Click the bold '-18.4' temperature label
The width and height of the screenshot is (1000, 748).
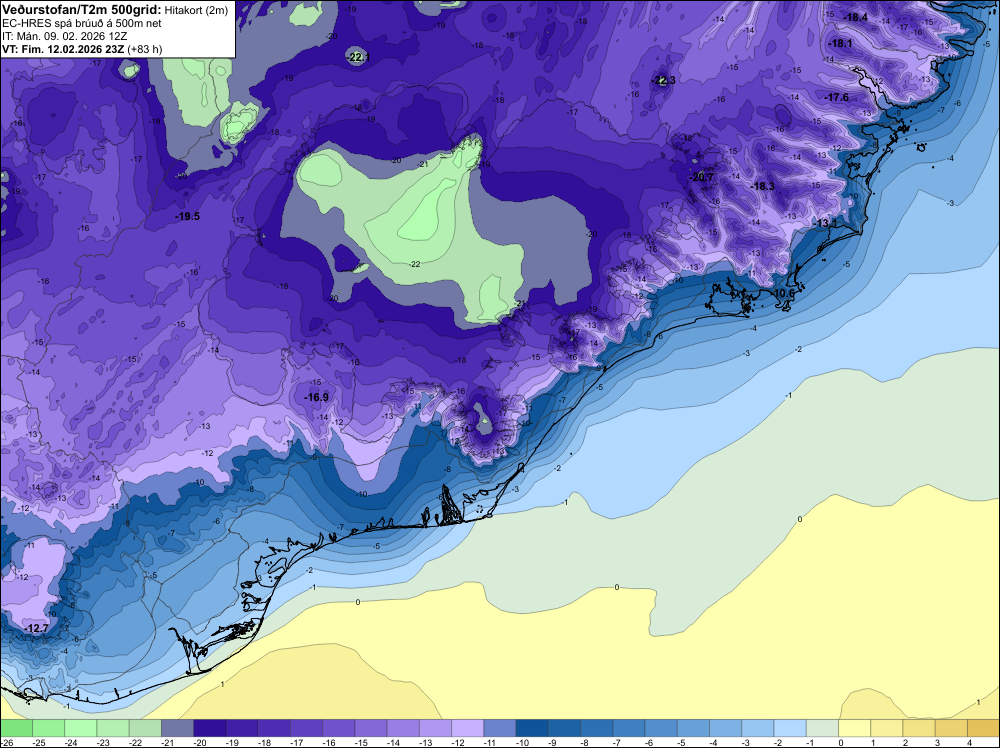click(856, 17)
